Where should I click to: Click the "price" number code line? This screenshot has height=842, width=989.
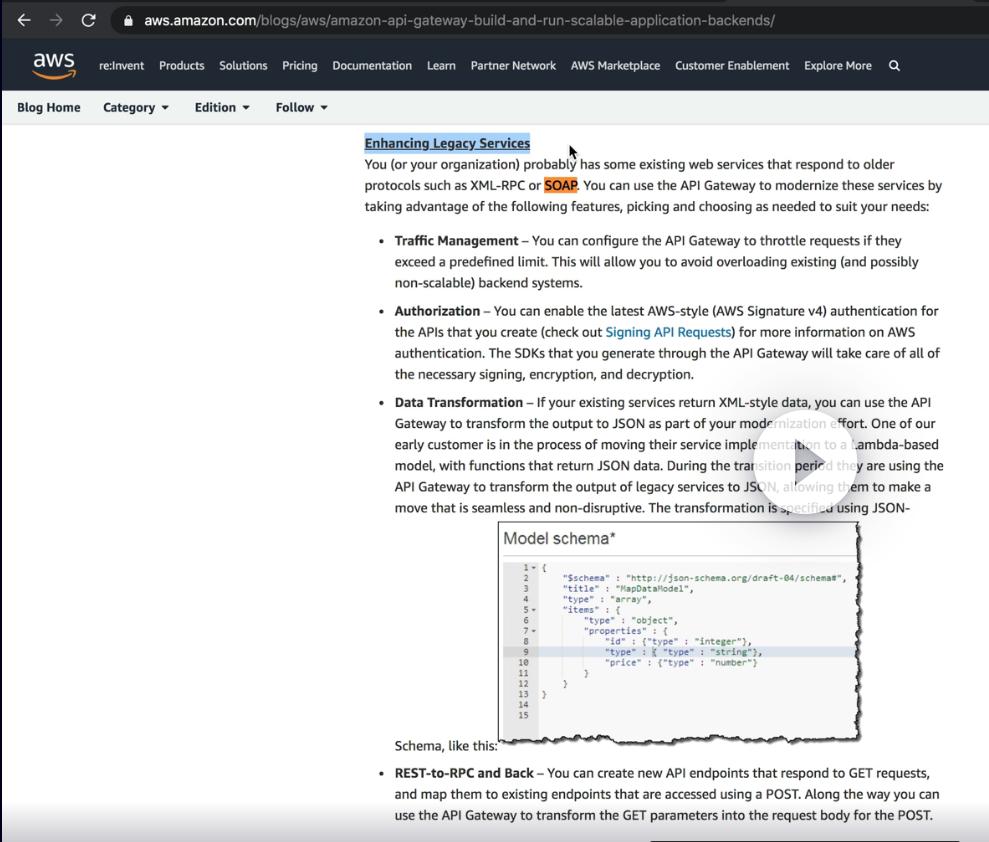(681, 663)
